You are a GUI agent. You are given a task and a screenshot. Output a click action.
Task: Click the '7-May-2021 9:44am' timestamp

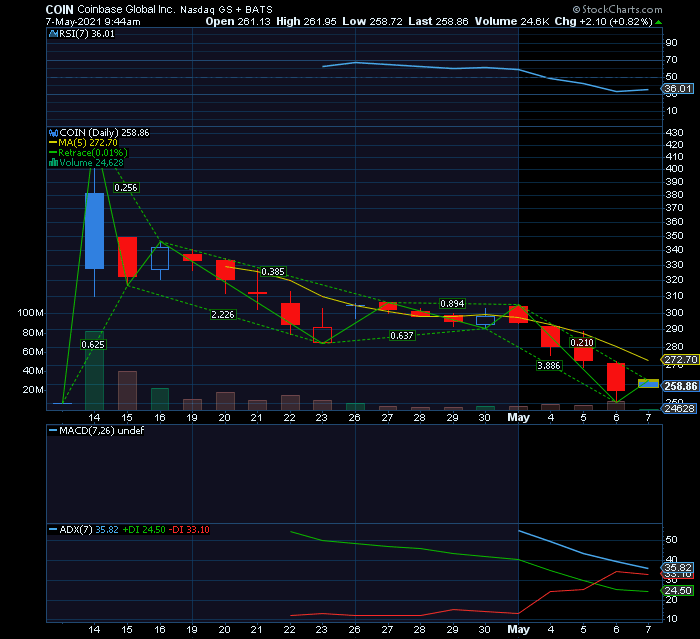pos(93,21)
